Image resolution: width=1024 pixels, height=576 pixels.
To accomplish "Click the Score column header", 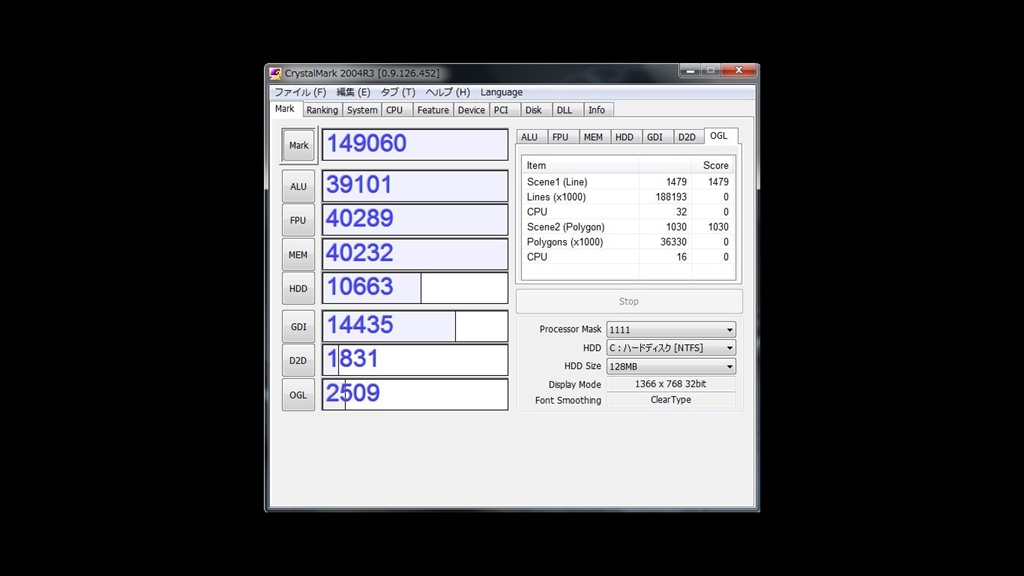I will pos(712,165).
